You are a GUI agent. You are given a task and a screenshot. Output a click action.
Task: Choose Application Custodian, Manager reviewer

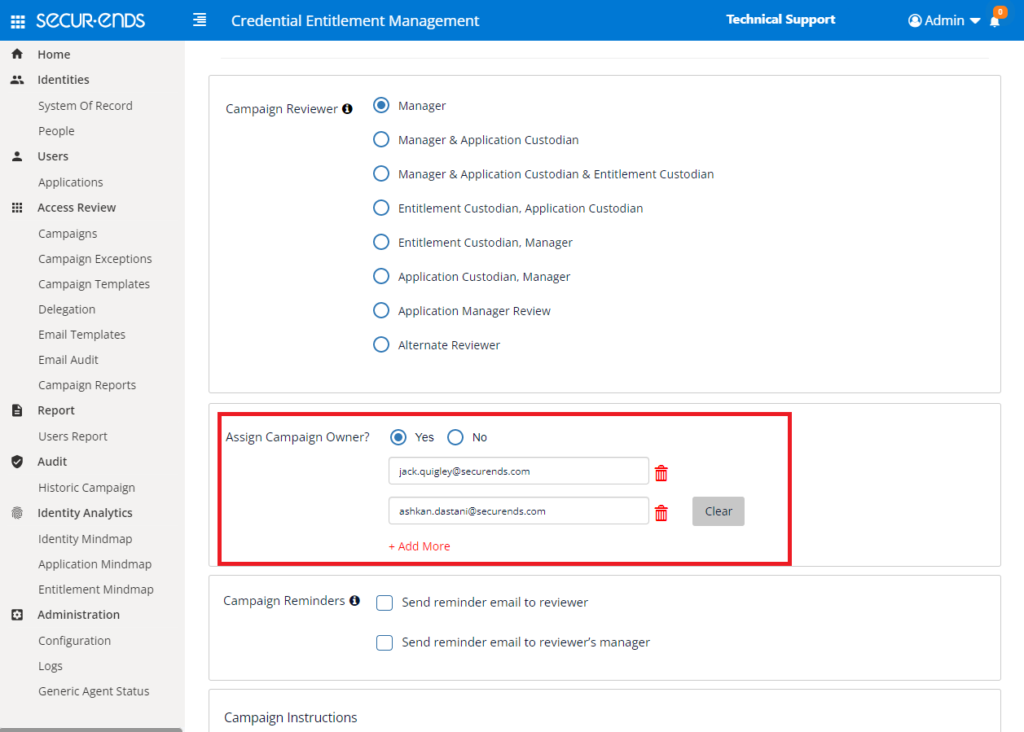(x=381, y=276)
